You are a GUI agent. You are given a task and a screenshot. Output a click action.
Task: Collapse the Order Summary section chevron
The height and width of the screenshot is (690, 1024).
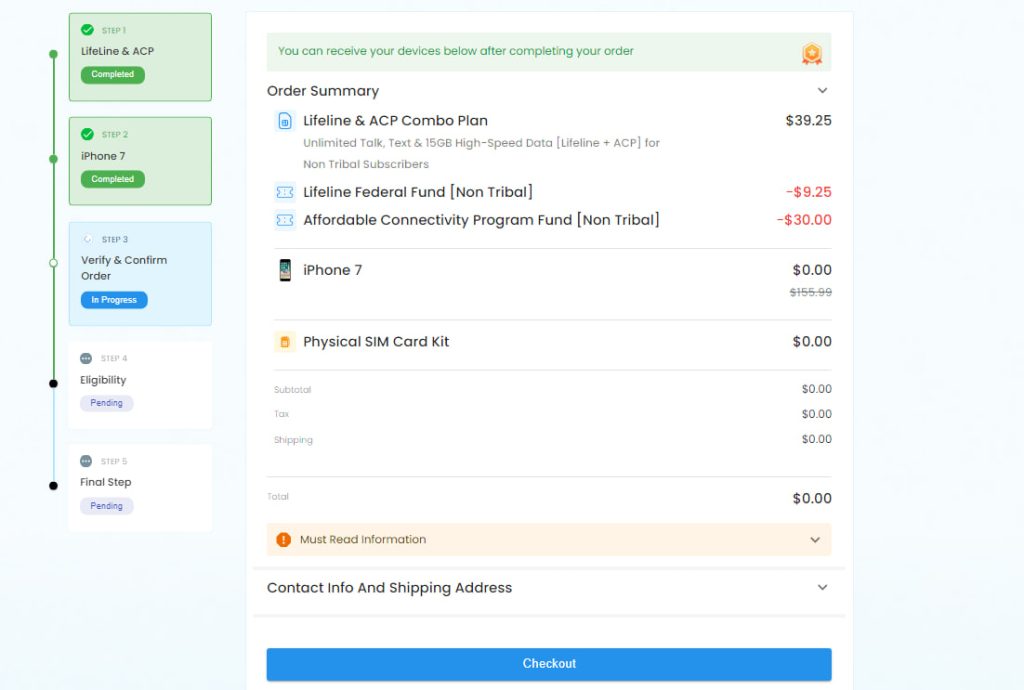[822, 91]
